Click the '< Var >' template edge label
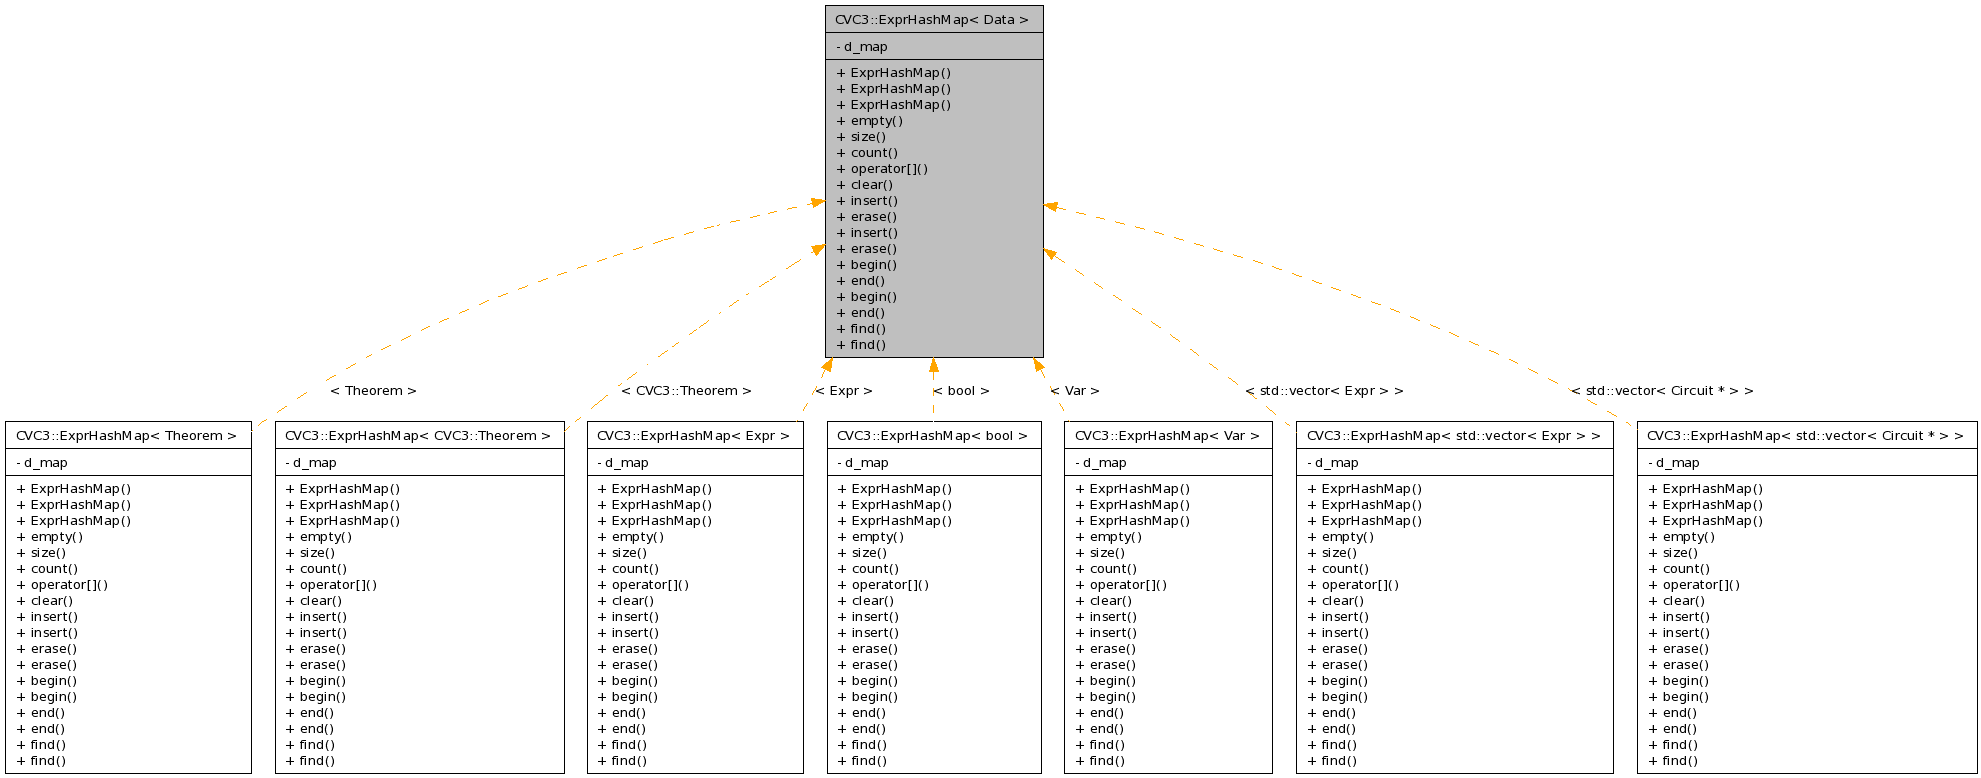The width and height of the screenshot is (1981, 778). pyautogui.click(x=1075, y=391)
